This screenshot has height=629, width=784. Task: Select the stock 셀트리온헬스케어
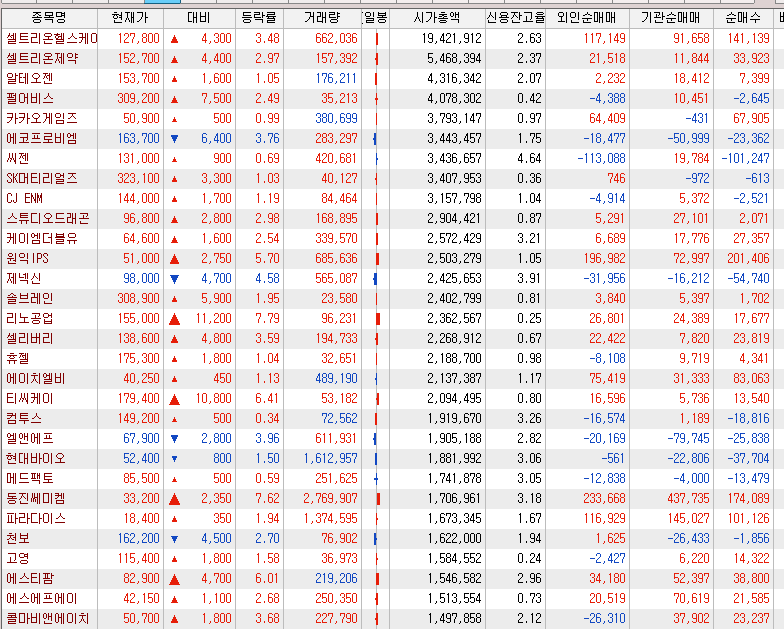coord(52,38)
